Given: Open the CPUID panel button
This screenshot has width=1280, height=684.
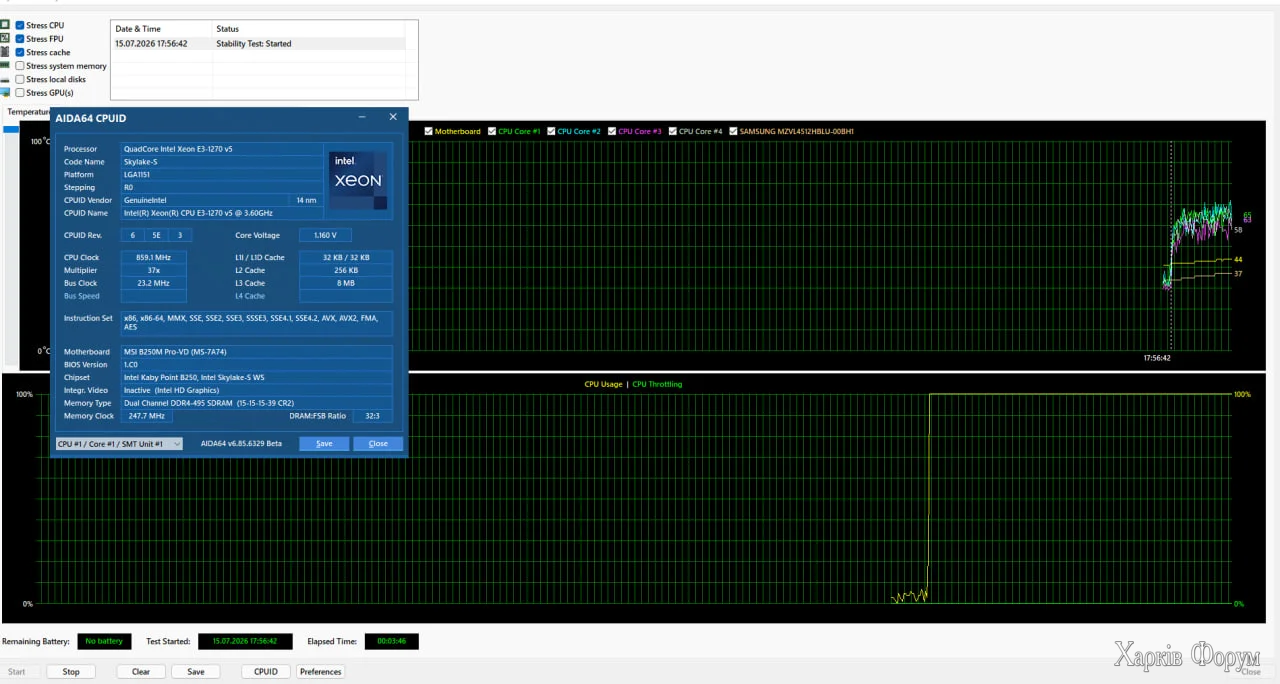Looking at the screenshot, I should [266, 671].
